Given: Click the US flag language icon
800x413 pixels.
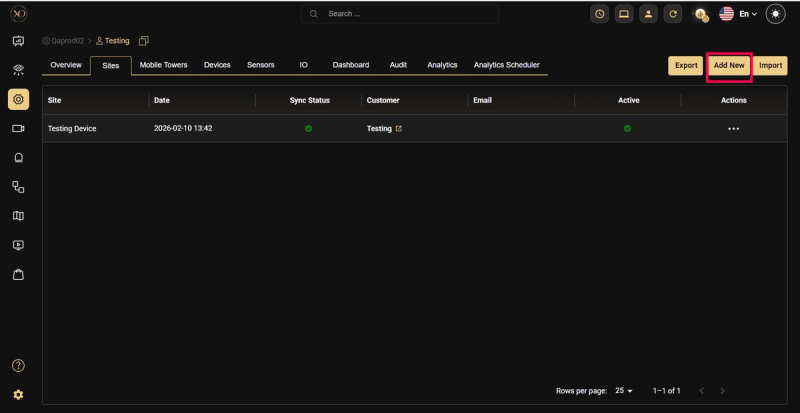Looking at the screenshot, I should click(x=727, y=14).
